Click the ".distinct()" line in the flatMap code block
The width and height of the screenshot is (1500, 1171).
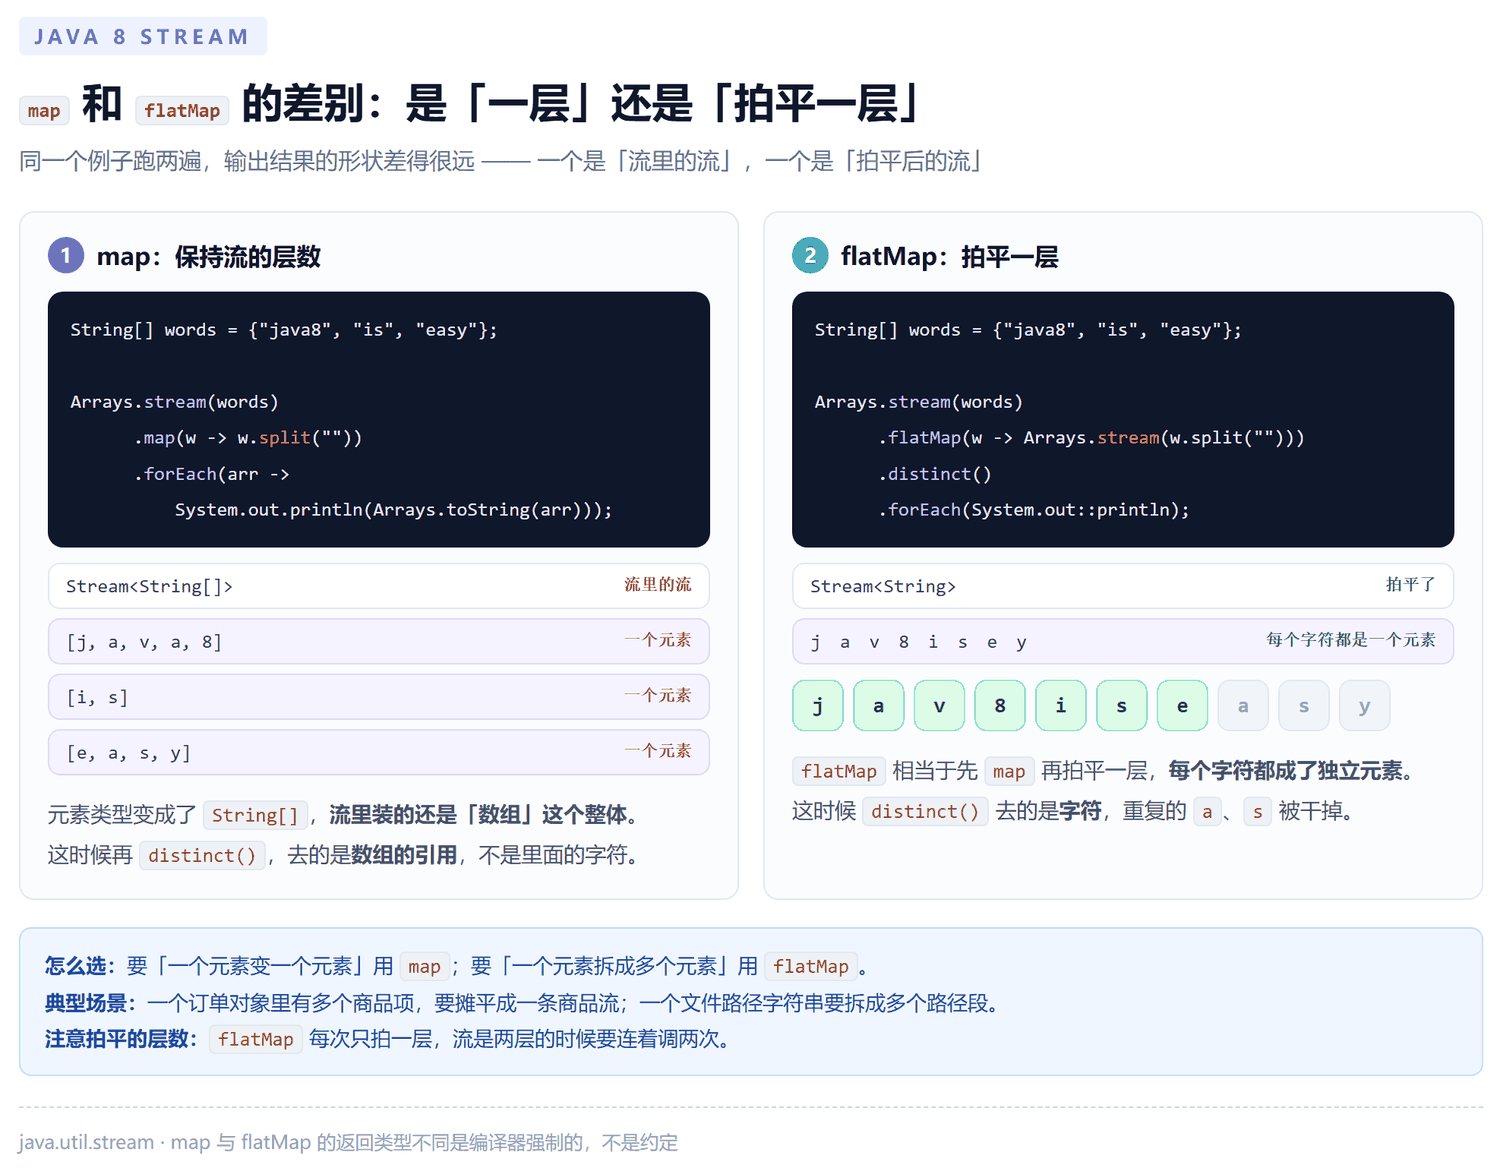click(x=934, y=474)
